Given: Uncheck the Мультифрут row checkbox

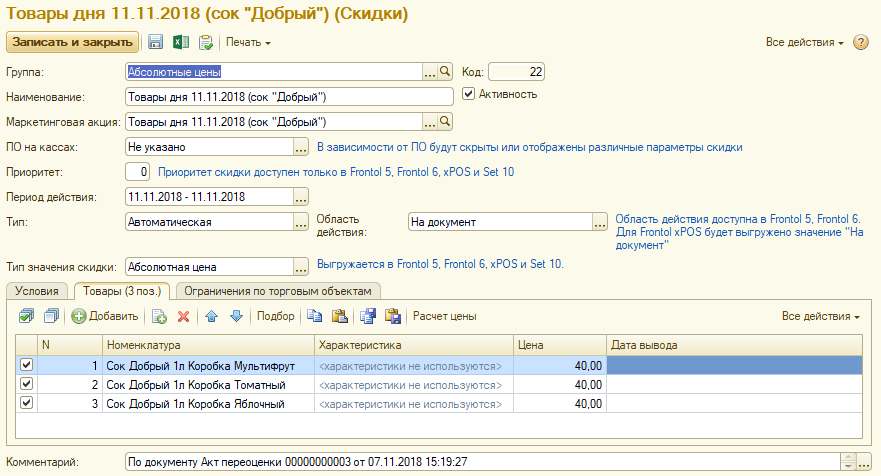Looking at the screenshot, I should pos(26,365).
